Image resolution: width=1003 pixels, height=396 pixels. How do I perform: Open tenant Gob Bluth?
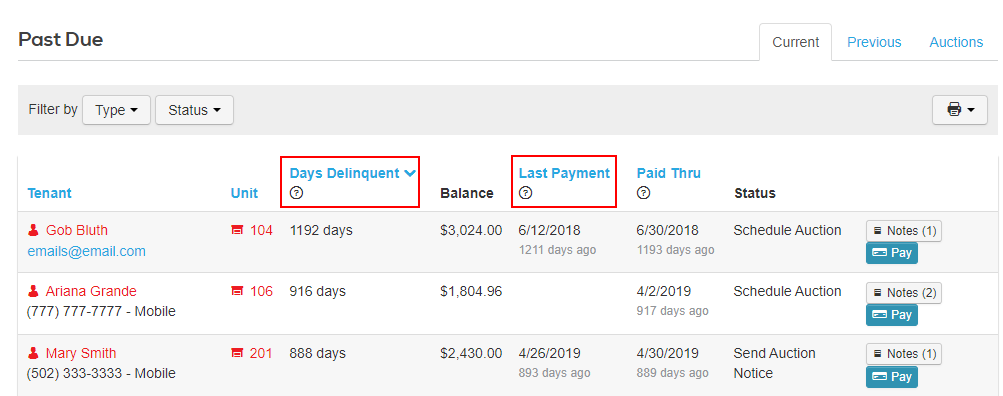(x=77, y=230)
